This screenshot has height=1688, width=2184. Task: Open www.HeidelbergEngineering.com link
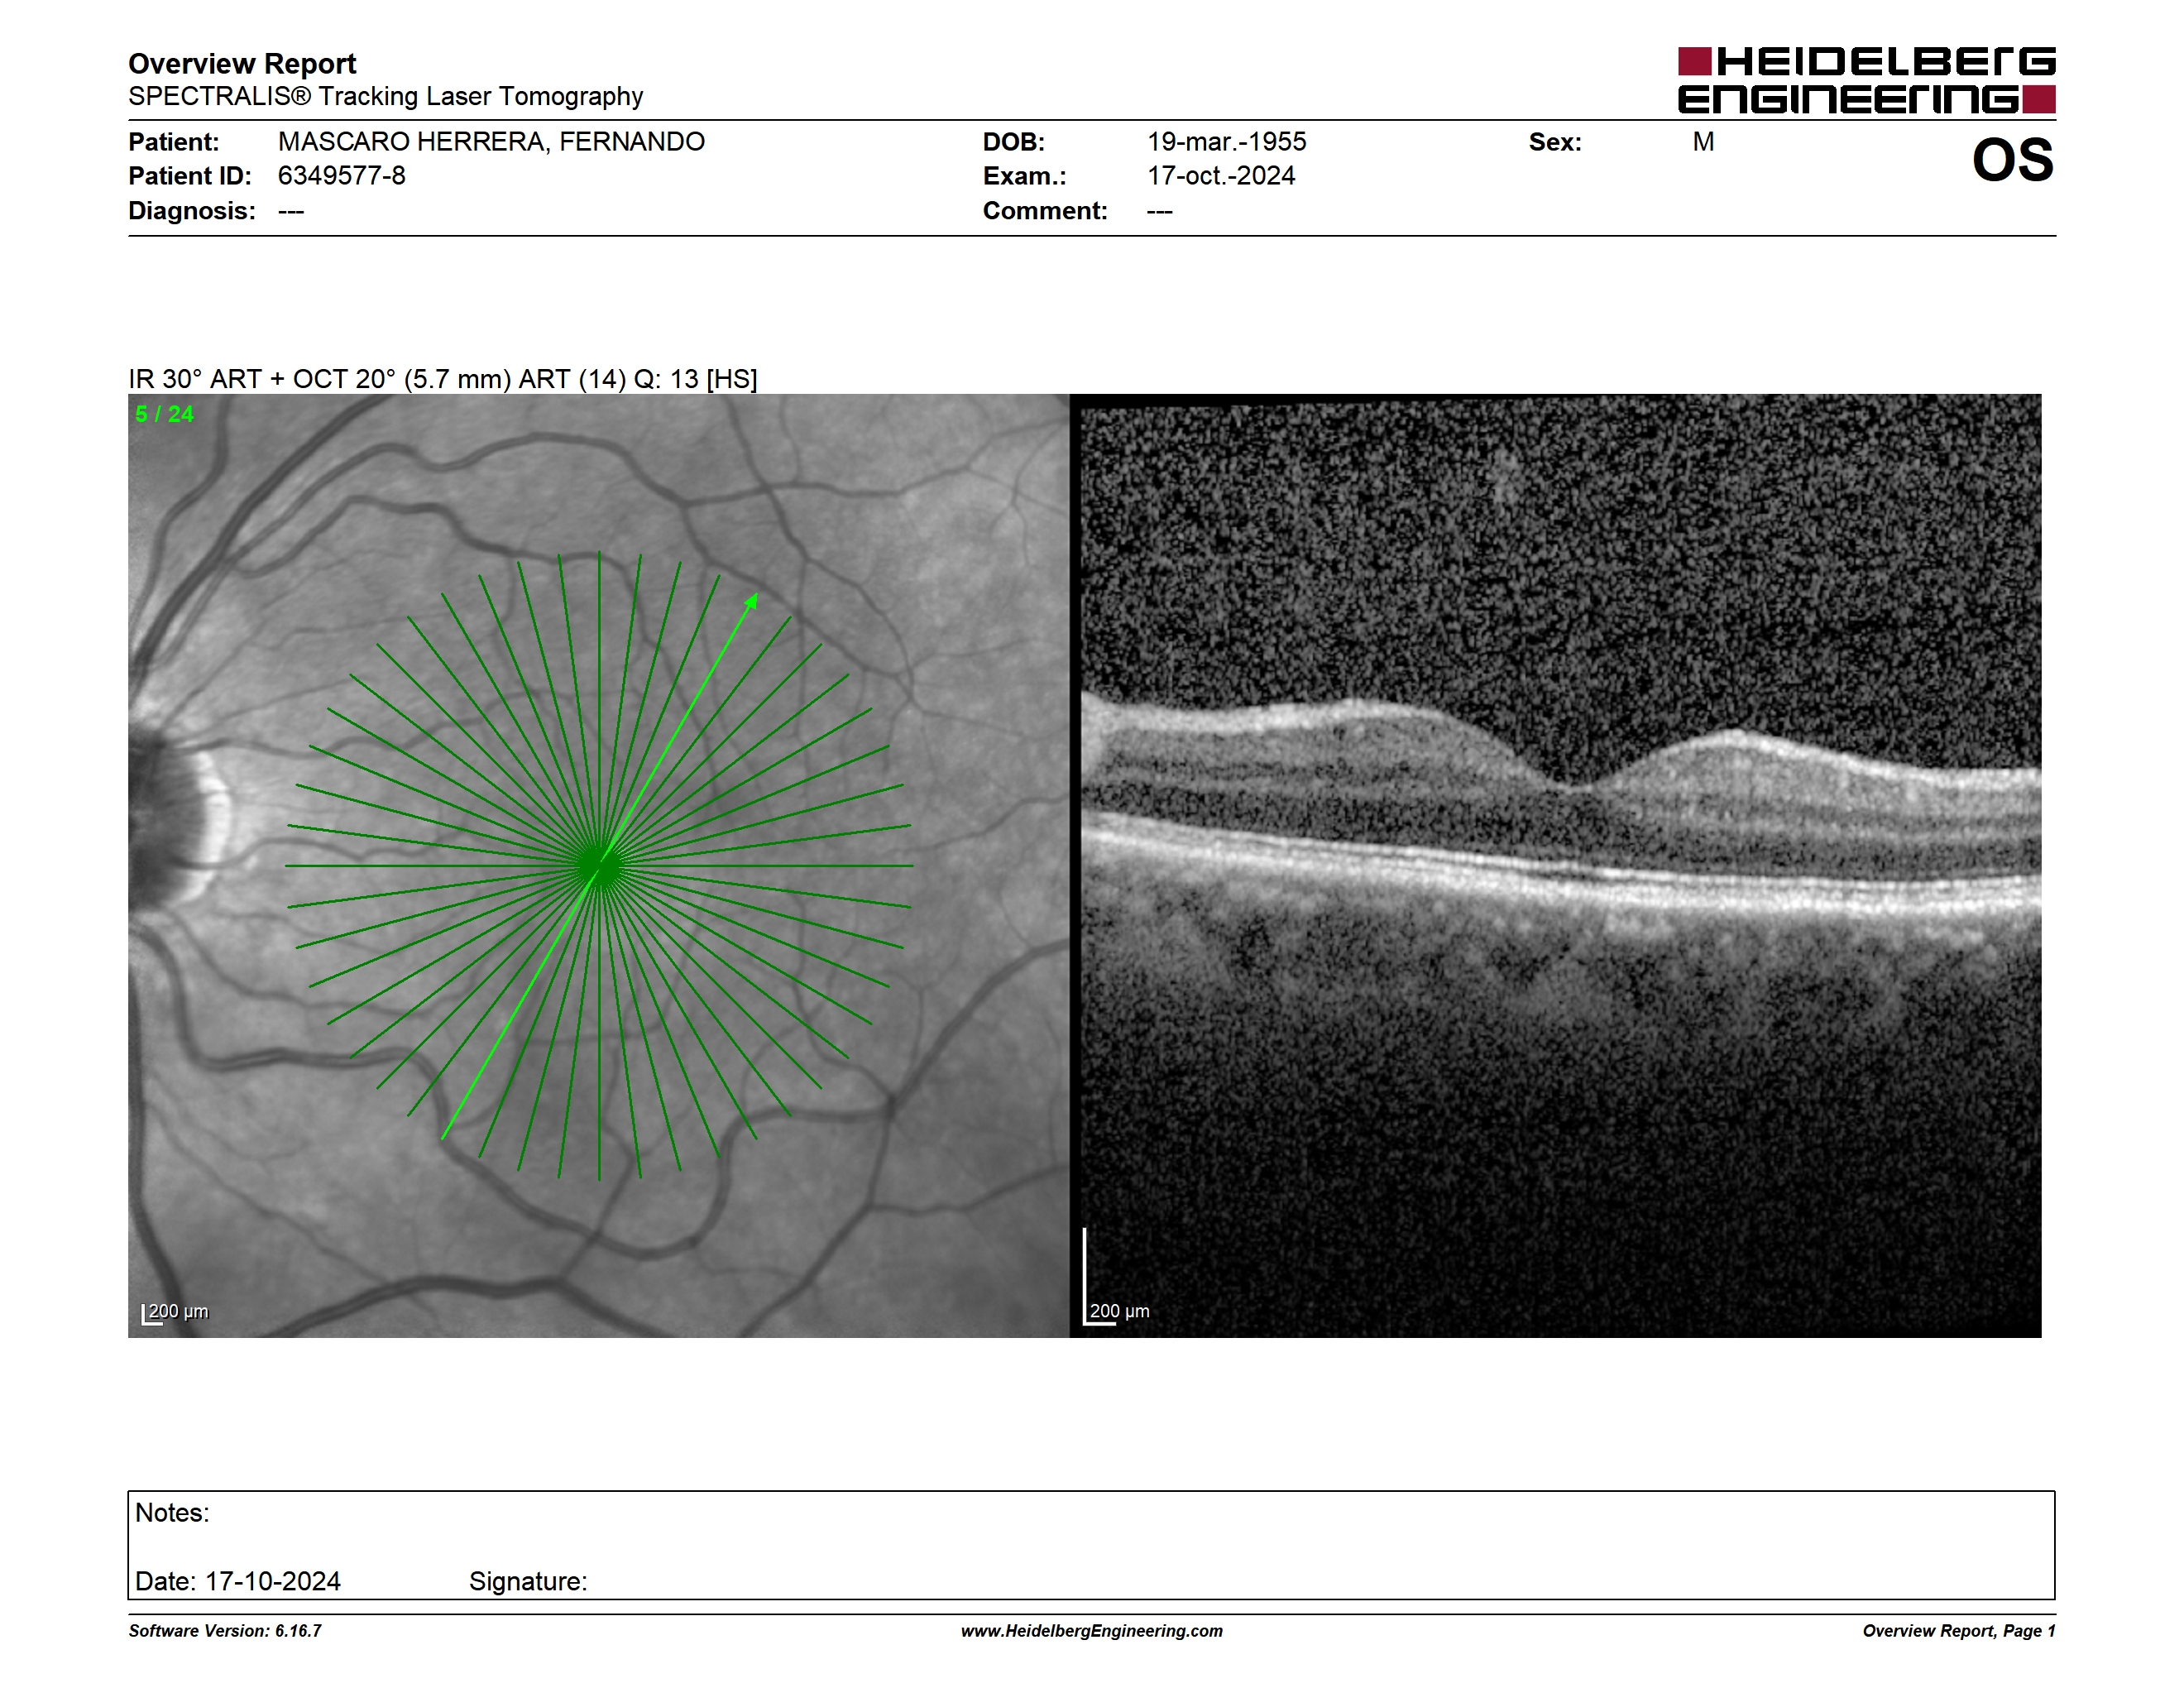pos(1092,1631)
